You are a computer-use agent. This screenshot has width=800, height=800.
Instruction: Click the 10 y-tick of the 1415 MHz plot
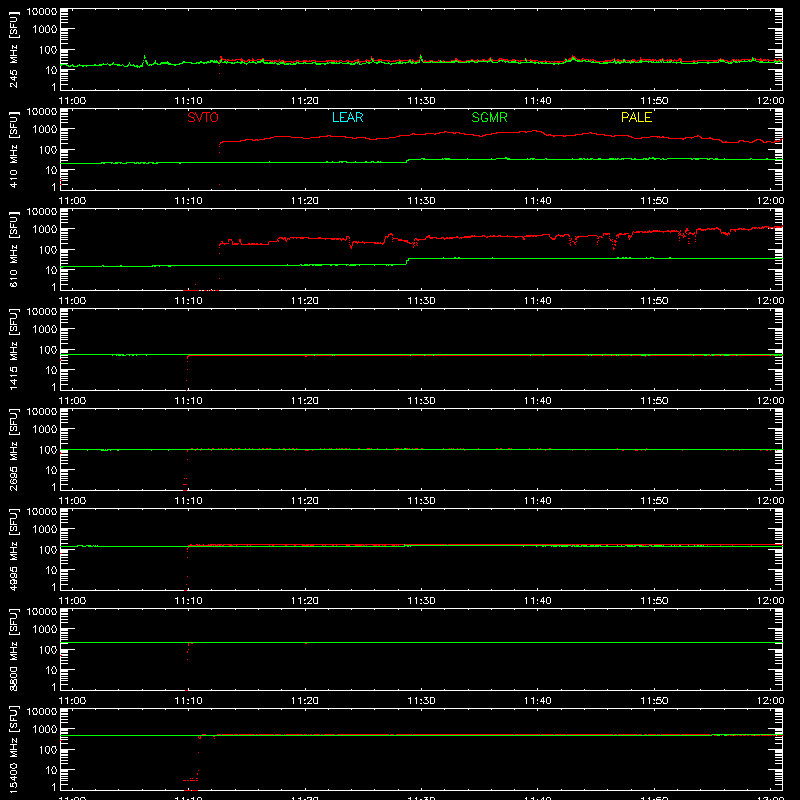click(51, 370)
